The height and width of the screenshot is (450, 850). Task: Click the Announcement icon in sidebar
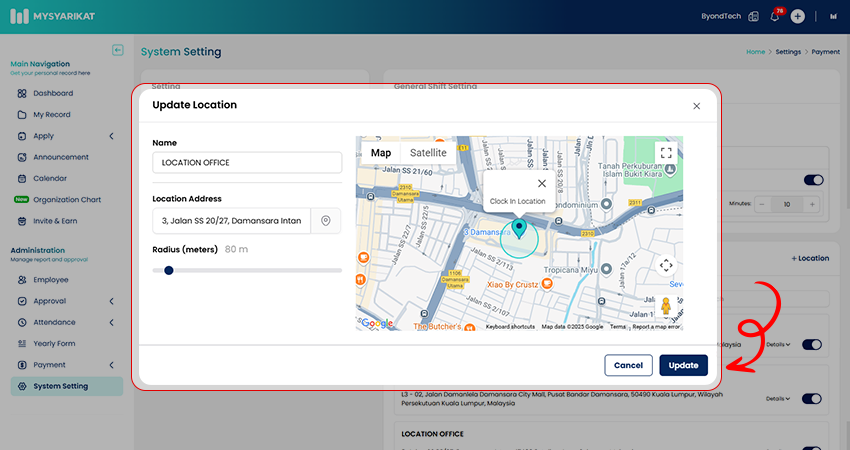tap(22, 157)
